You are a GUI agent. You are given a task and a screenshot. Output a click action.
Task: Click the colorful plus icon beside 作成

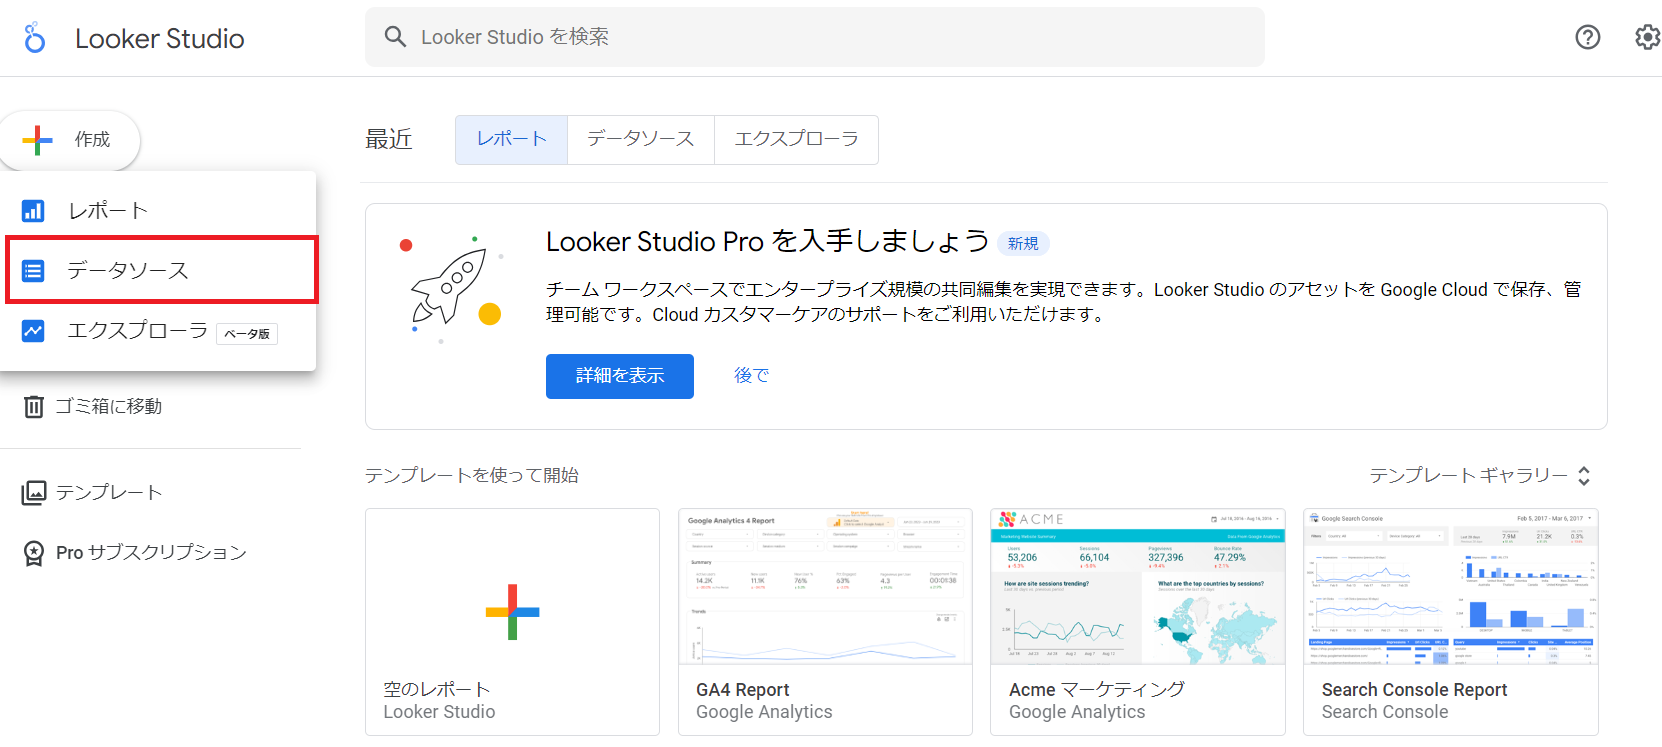(37, 140)
